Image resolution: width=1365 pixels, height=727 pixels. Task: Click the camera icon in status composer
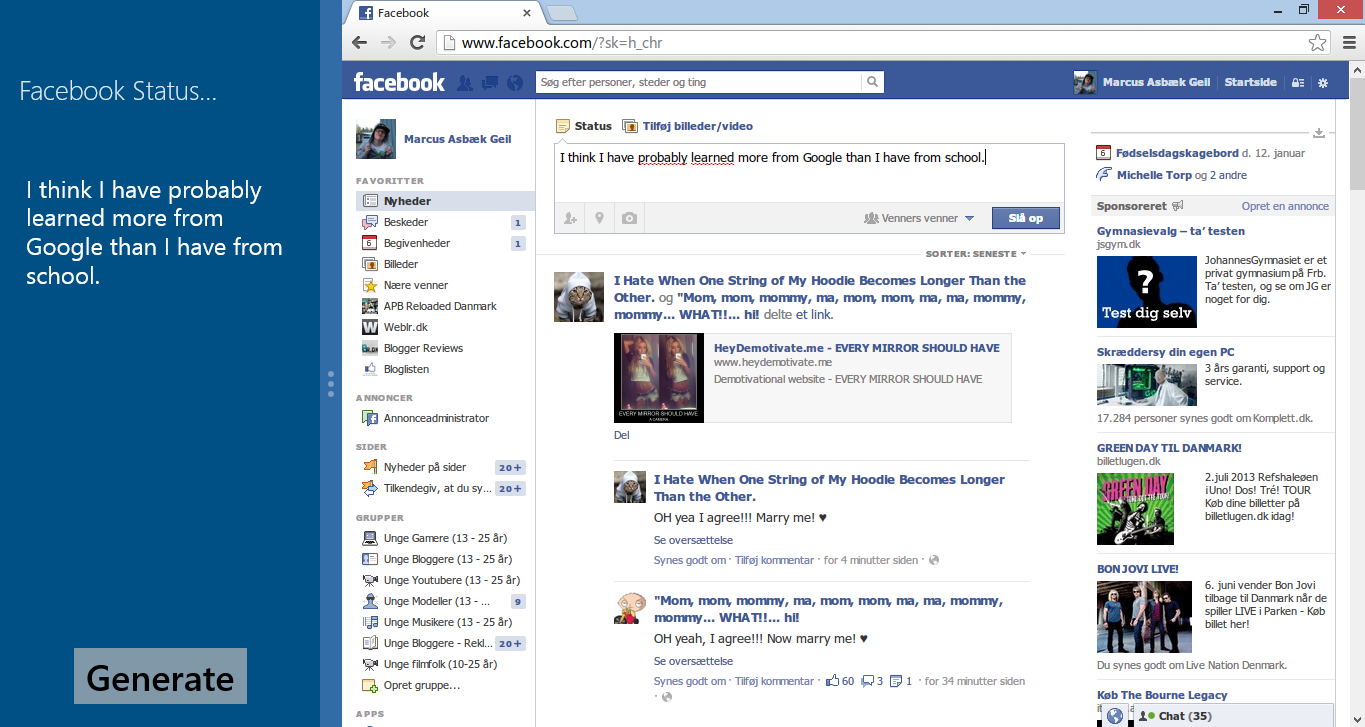tap(629, 218)
